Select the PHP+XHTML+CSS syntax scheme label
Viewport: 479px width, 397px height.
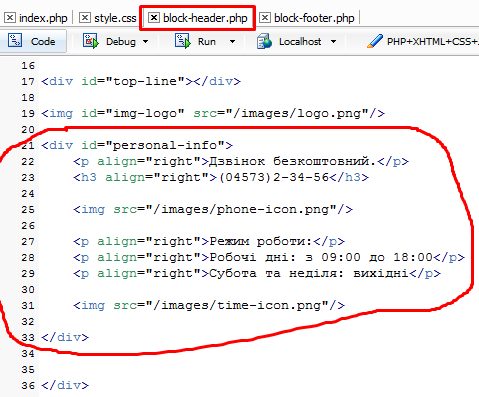[433, 42]
